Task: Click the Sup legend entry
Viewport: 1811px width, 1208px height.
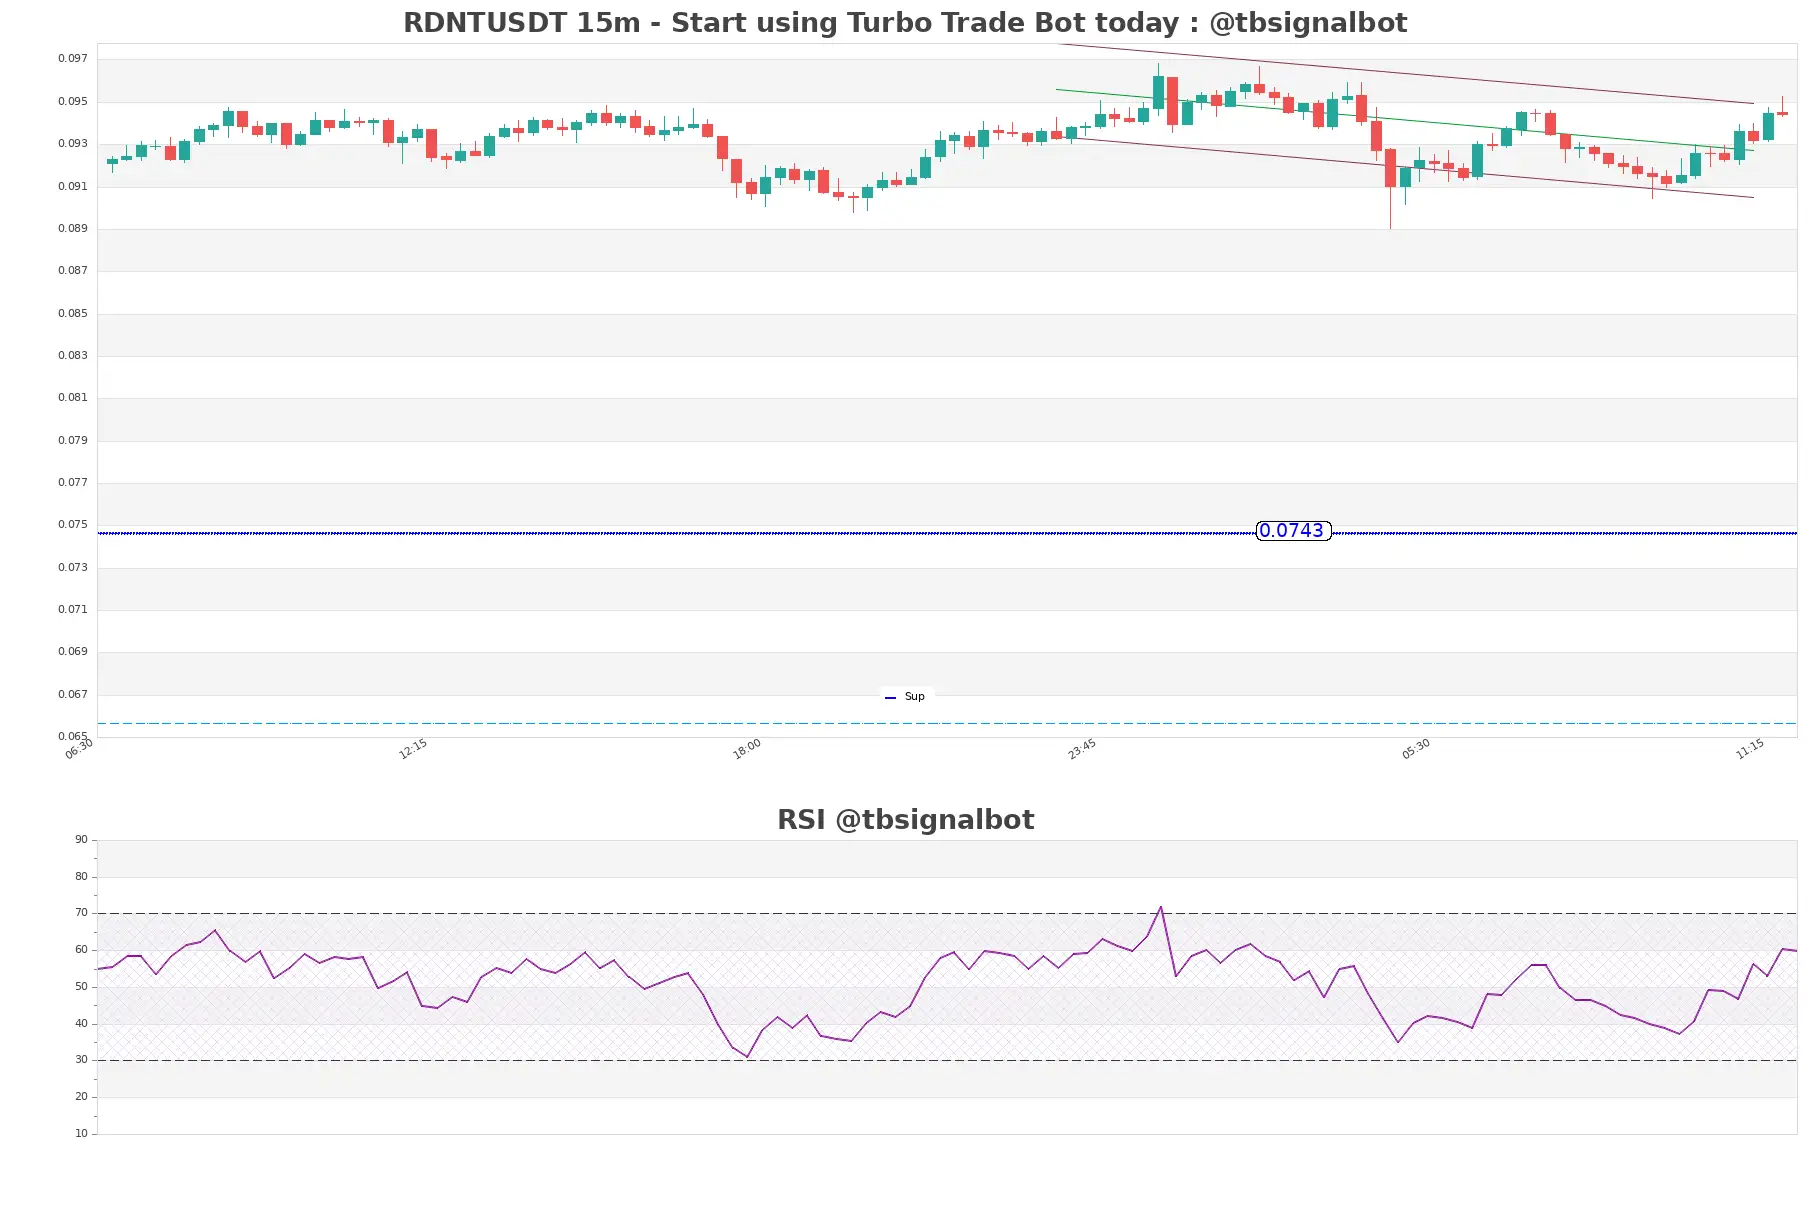Action: (x=906, y=696)
